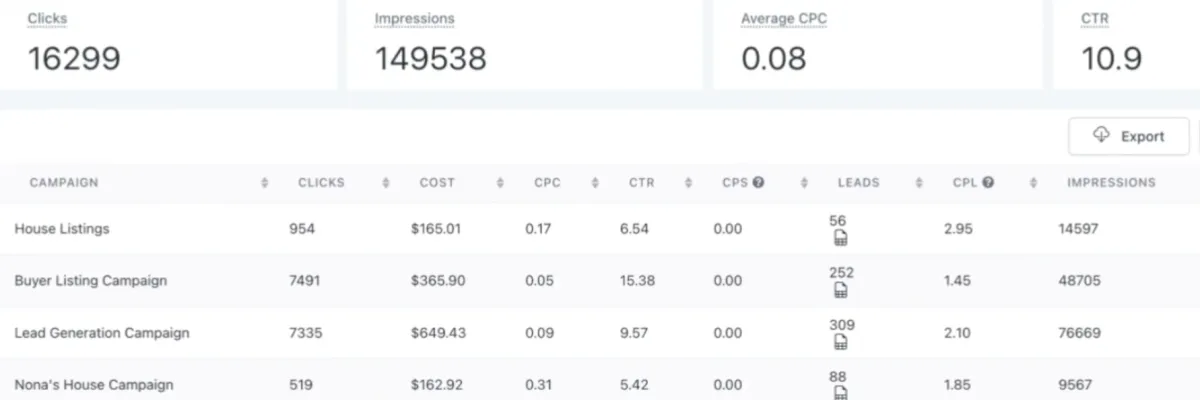Open Nona's House Campaign leads file icon
This screenshot has height=400, width=1200.
pyautogui.click(x=841, y=393)
